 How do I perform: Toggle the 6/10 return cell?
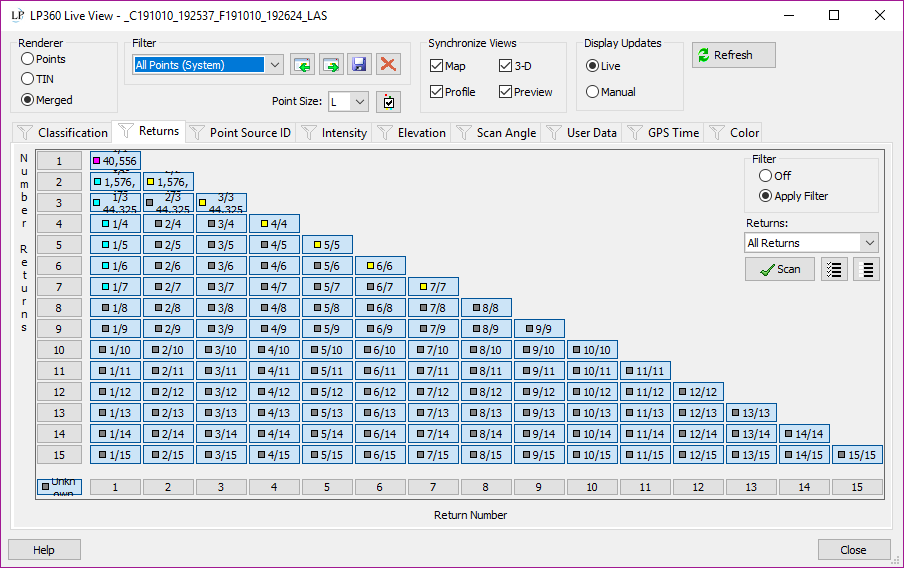click(380, 350)
